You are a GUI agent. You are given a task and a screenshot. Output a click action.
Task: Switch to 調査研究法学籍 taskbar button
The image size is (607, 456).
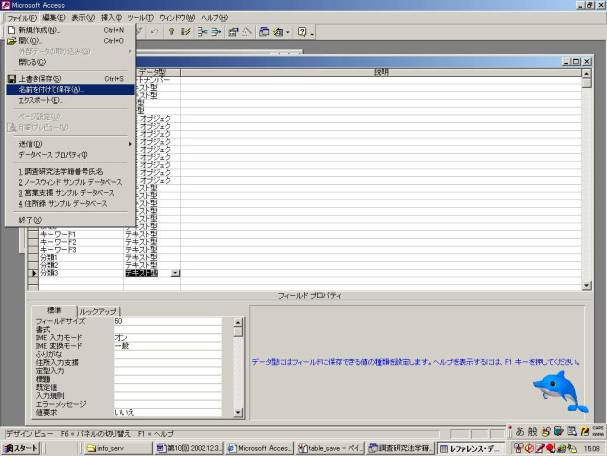coord(401,448)
